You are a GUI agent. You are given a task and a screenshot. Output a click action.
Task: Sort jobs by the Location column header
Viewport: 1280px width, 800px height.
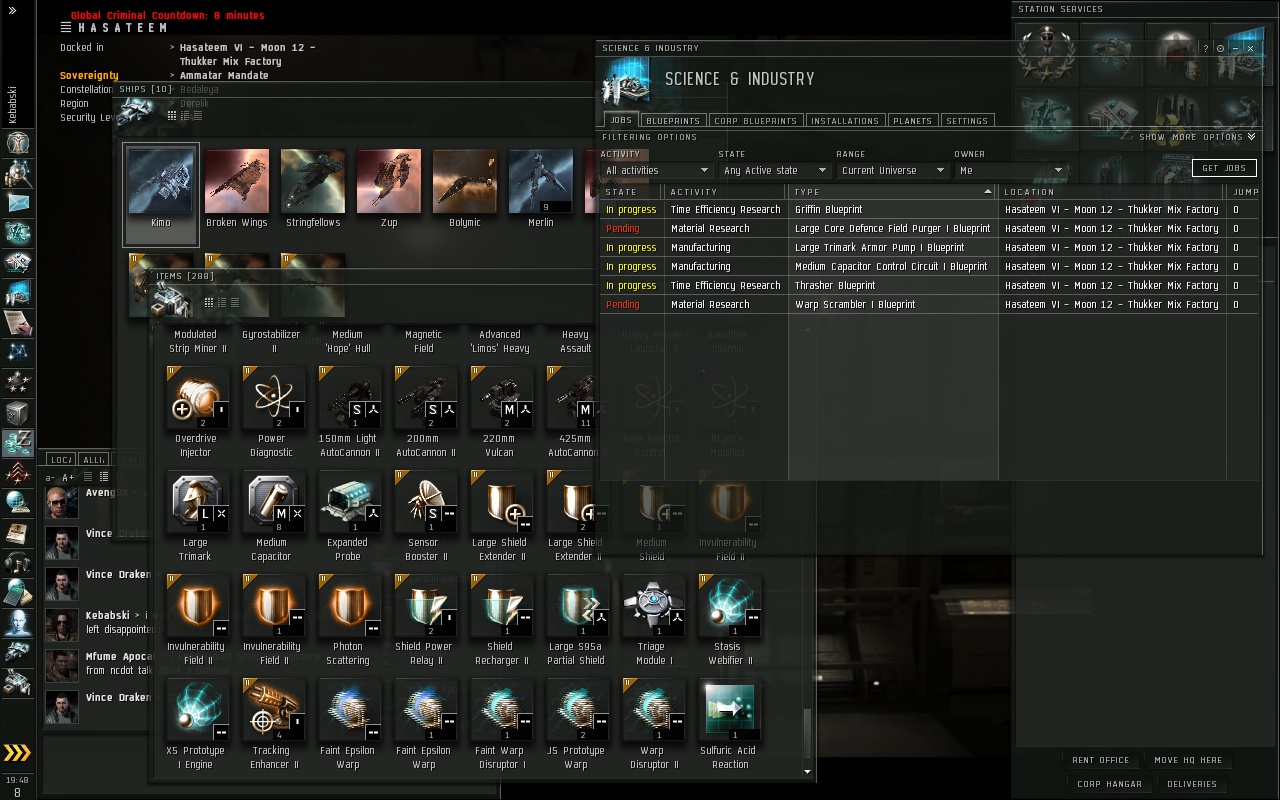coord(1113,191)
